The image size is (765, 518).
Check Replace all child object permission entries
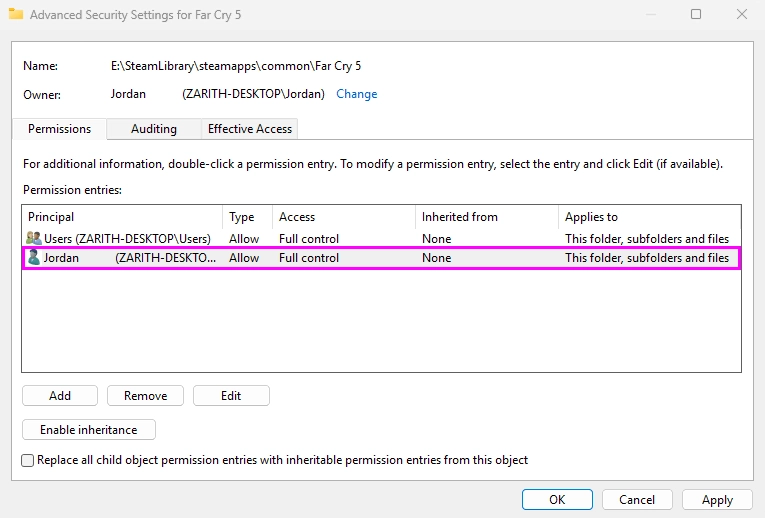[27, 460]
